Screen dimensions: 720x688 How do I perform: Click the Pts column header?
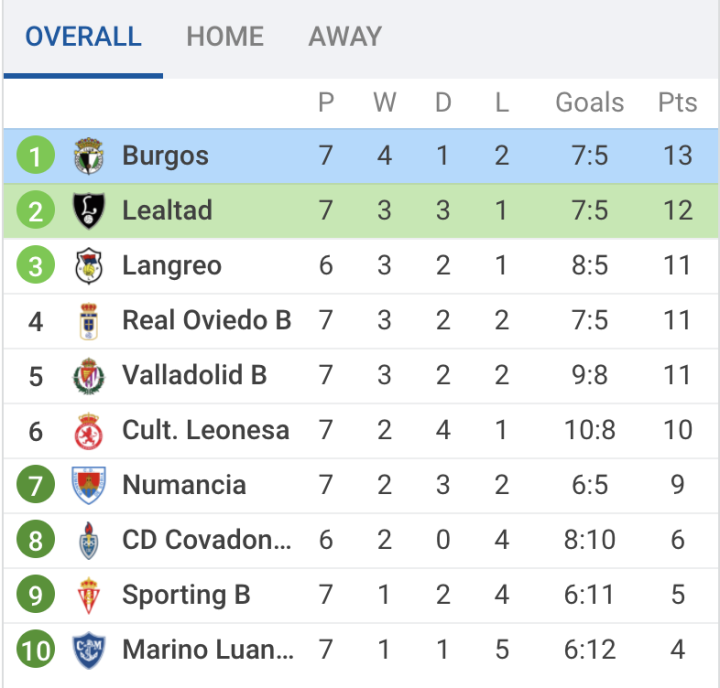tap(677, 103)
